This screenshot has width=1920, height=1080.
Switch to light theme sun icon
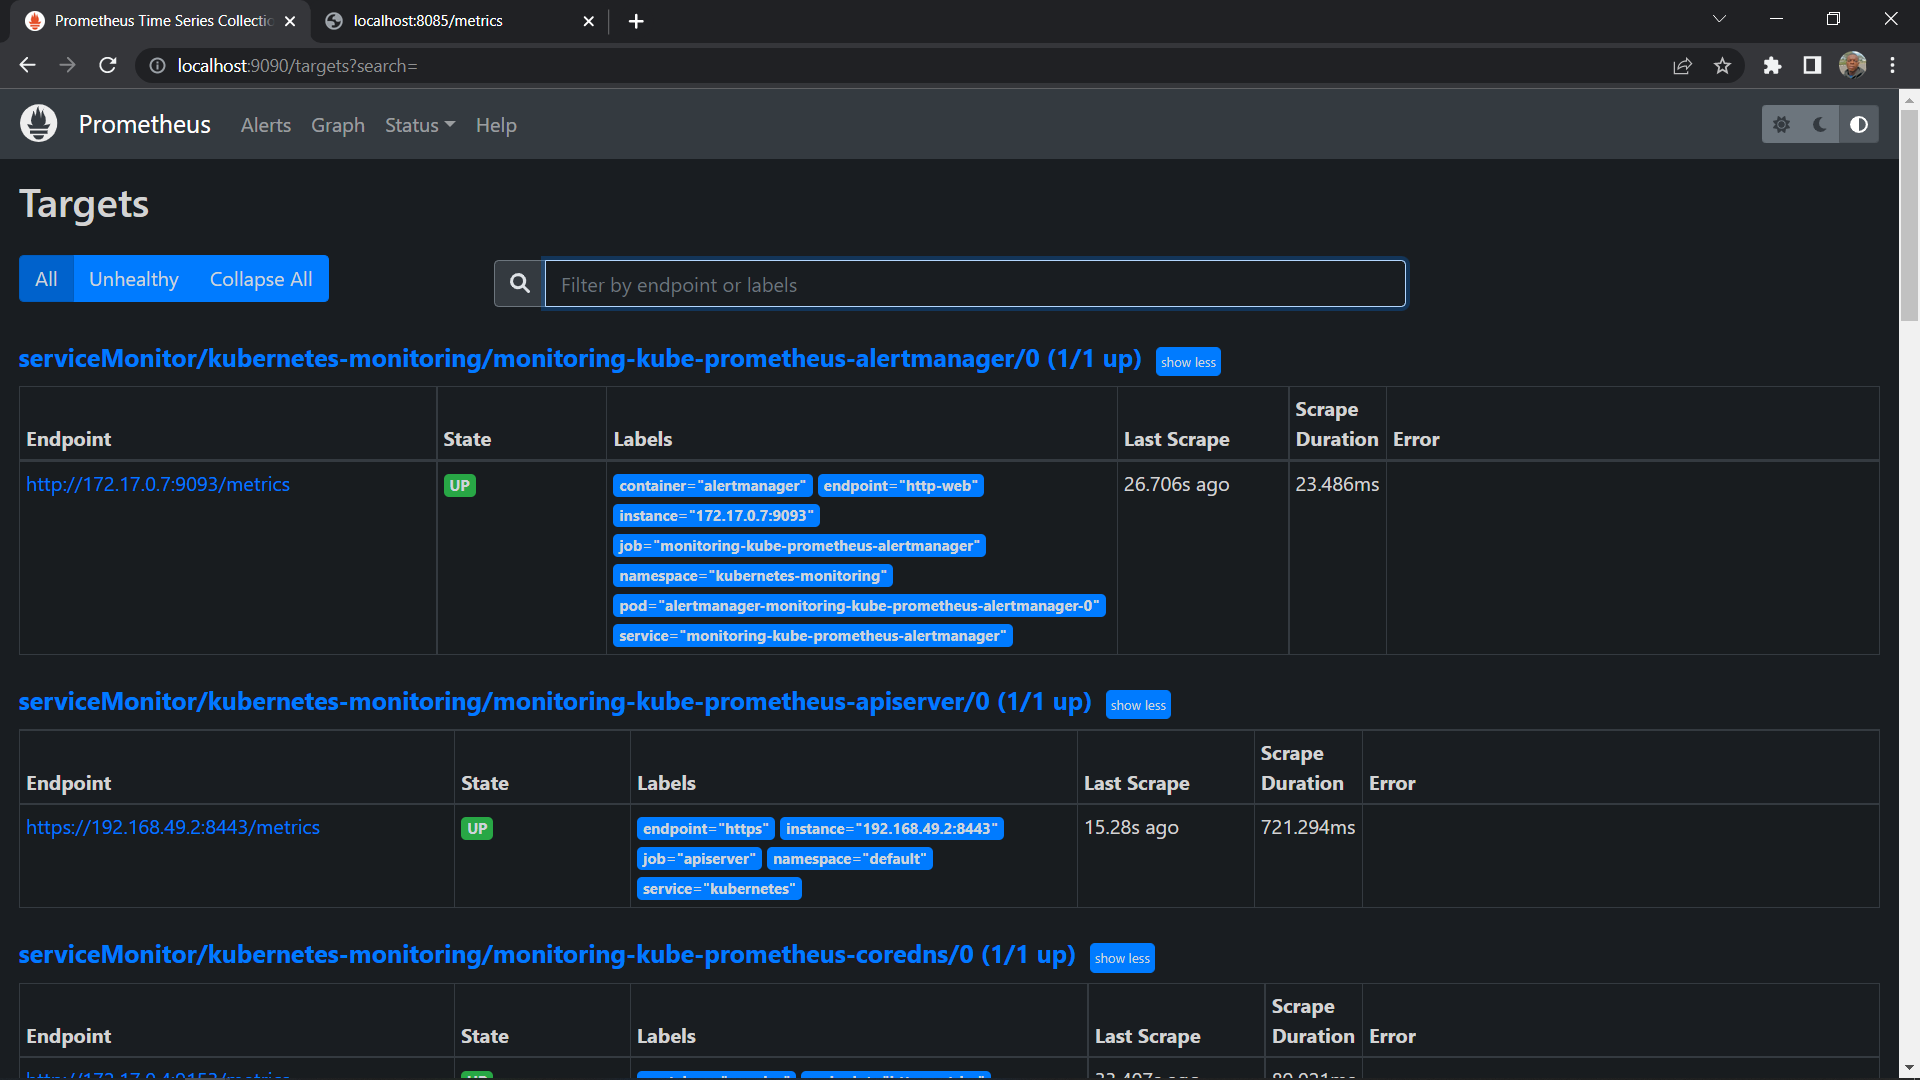pos(1781,125)
